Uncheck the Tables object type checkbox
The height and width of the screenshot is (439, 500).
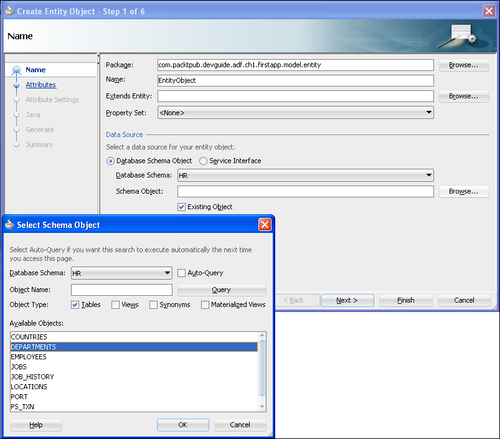tap(75, 305)
